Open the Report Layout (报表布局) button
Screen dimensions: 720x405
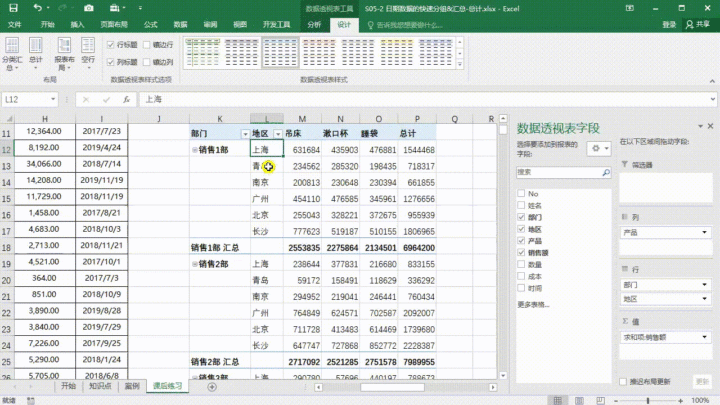coord(64,54)
